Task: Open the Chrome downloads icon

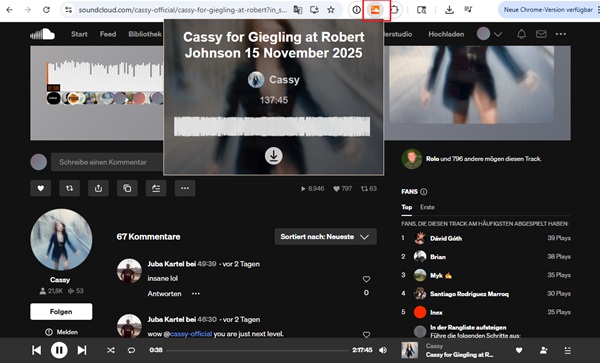Action: coord(449,10)
